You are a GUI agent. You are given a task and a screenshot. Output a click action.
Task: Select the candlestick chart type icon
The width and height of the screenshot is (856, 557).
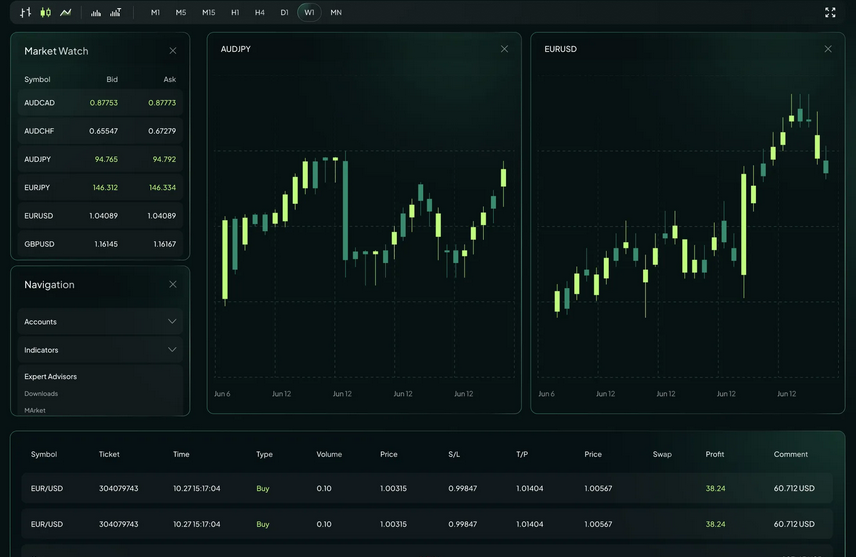(x=45, y=12)
